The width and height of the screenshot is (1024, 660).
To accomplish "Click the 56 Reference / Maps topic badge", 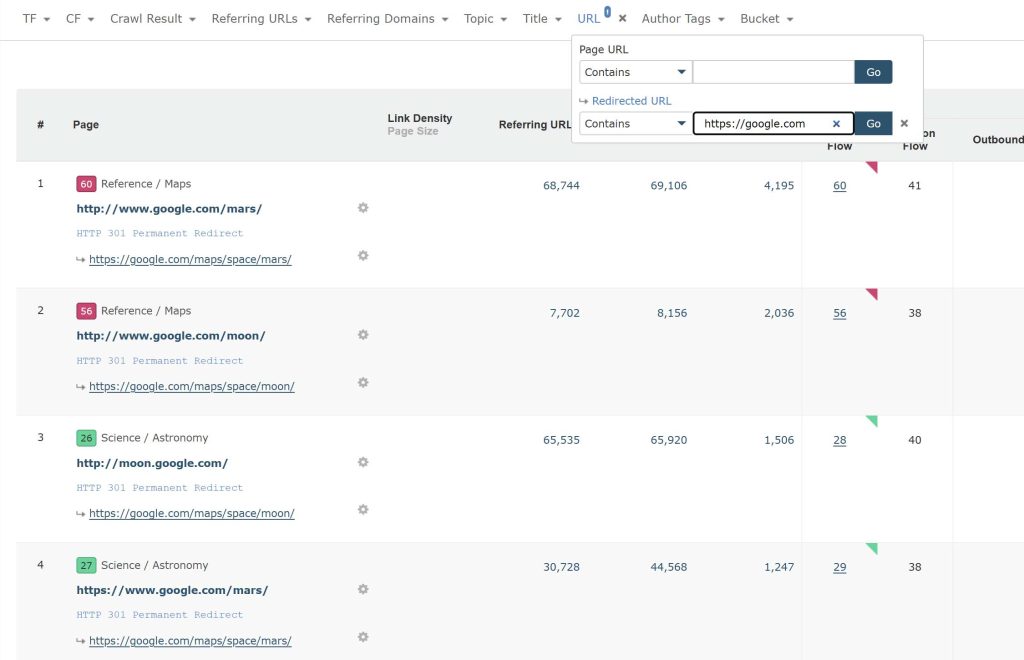I will pos(86,311).
